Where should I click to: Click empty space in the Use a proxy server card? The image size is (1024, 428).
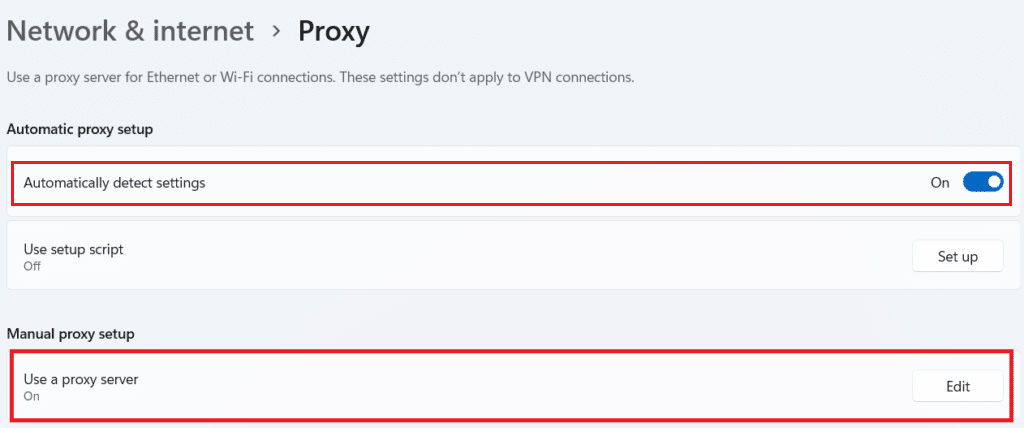tap(500, 386)
